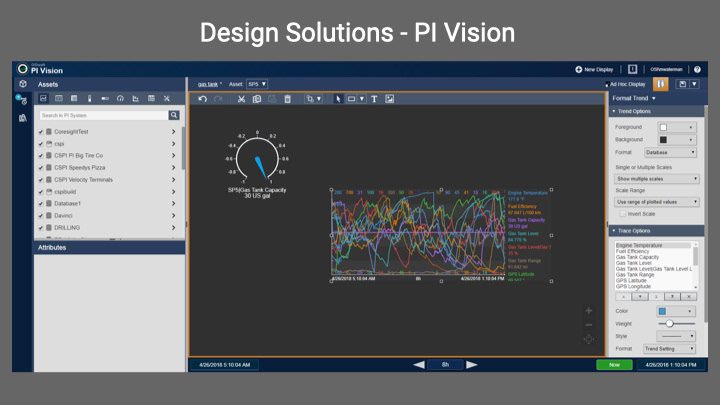Expand the DRILLING chevron
Screen dimensions: 720x405
174,227
